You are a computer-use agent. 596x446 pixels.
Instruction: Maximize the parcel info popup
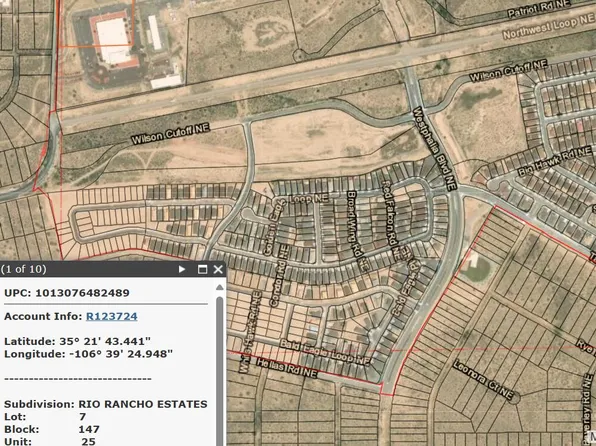pos(203,269)
